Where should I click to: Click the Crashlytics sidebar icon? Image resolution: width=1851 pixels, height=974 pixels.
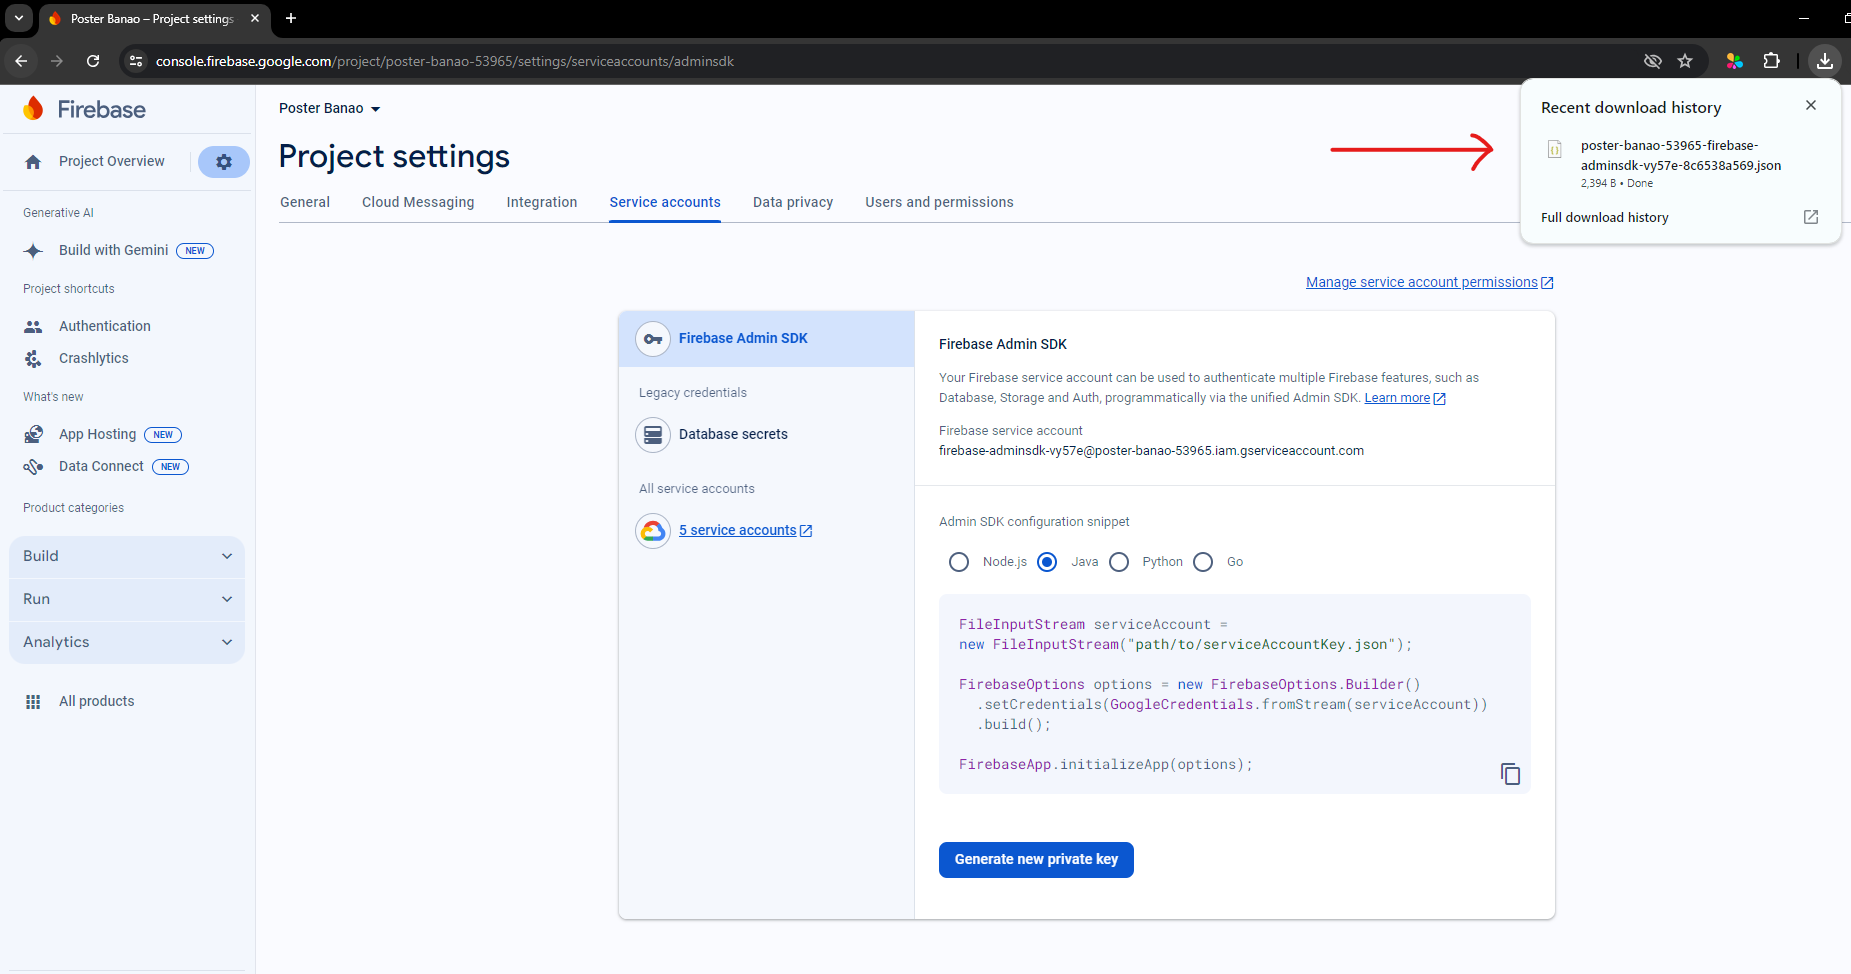coord(33,359)
